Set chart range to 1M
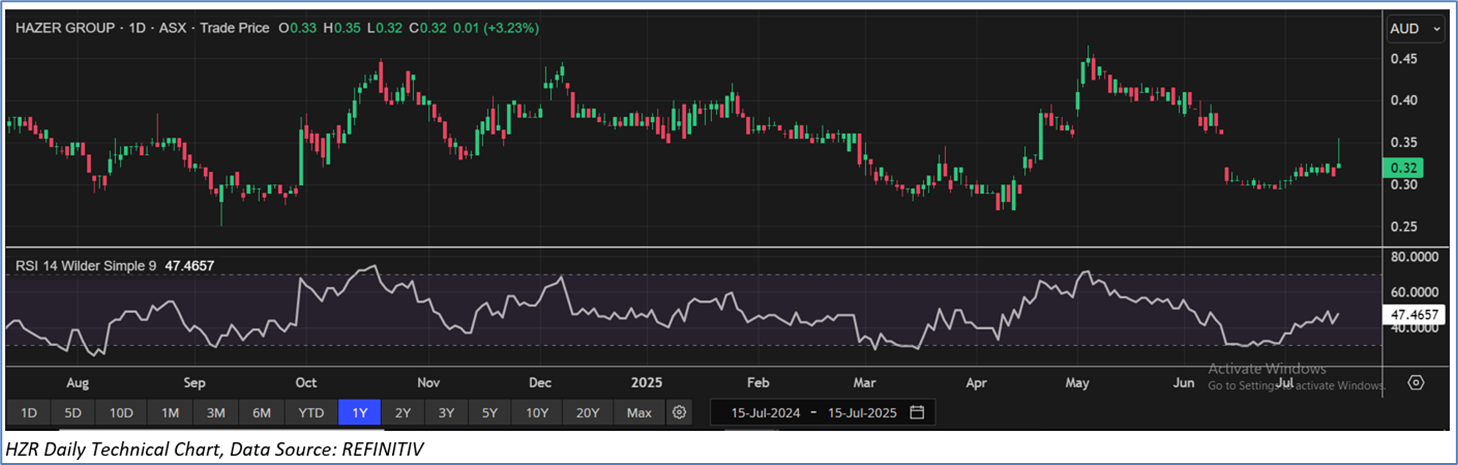The image size is (1458, 465). pyautogui.click(x=170, y=412)
